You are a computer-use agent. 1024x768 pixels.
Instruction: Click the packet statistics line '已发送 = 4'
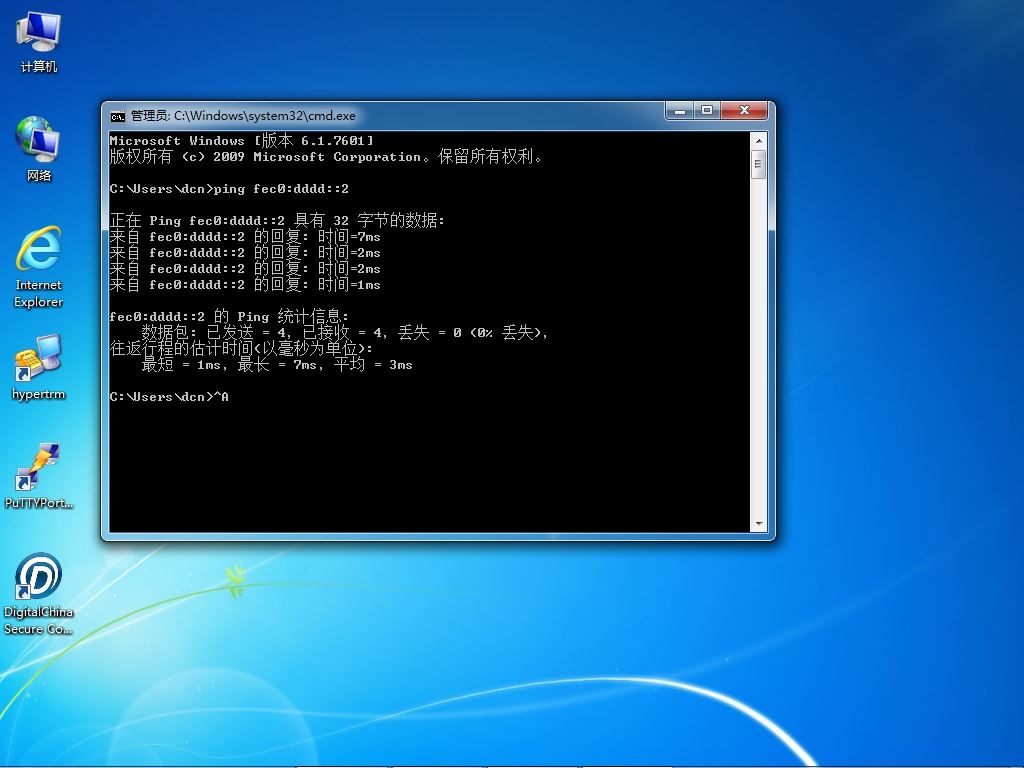tap(345, 332)
